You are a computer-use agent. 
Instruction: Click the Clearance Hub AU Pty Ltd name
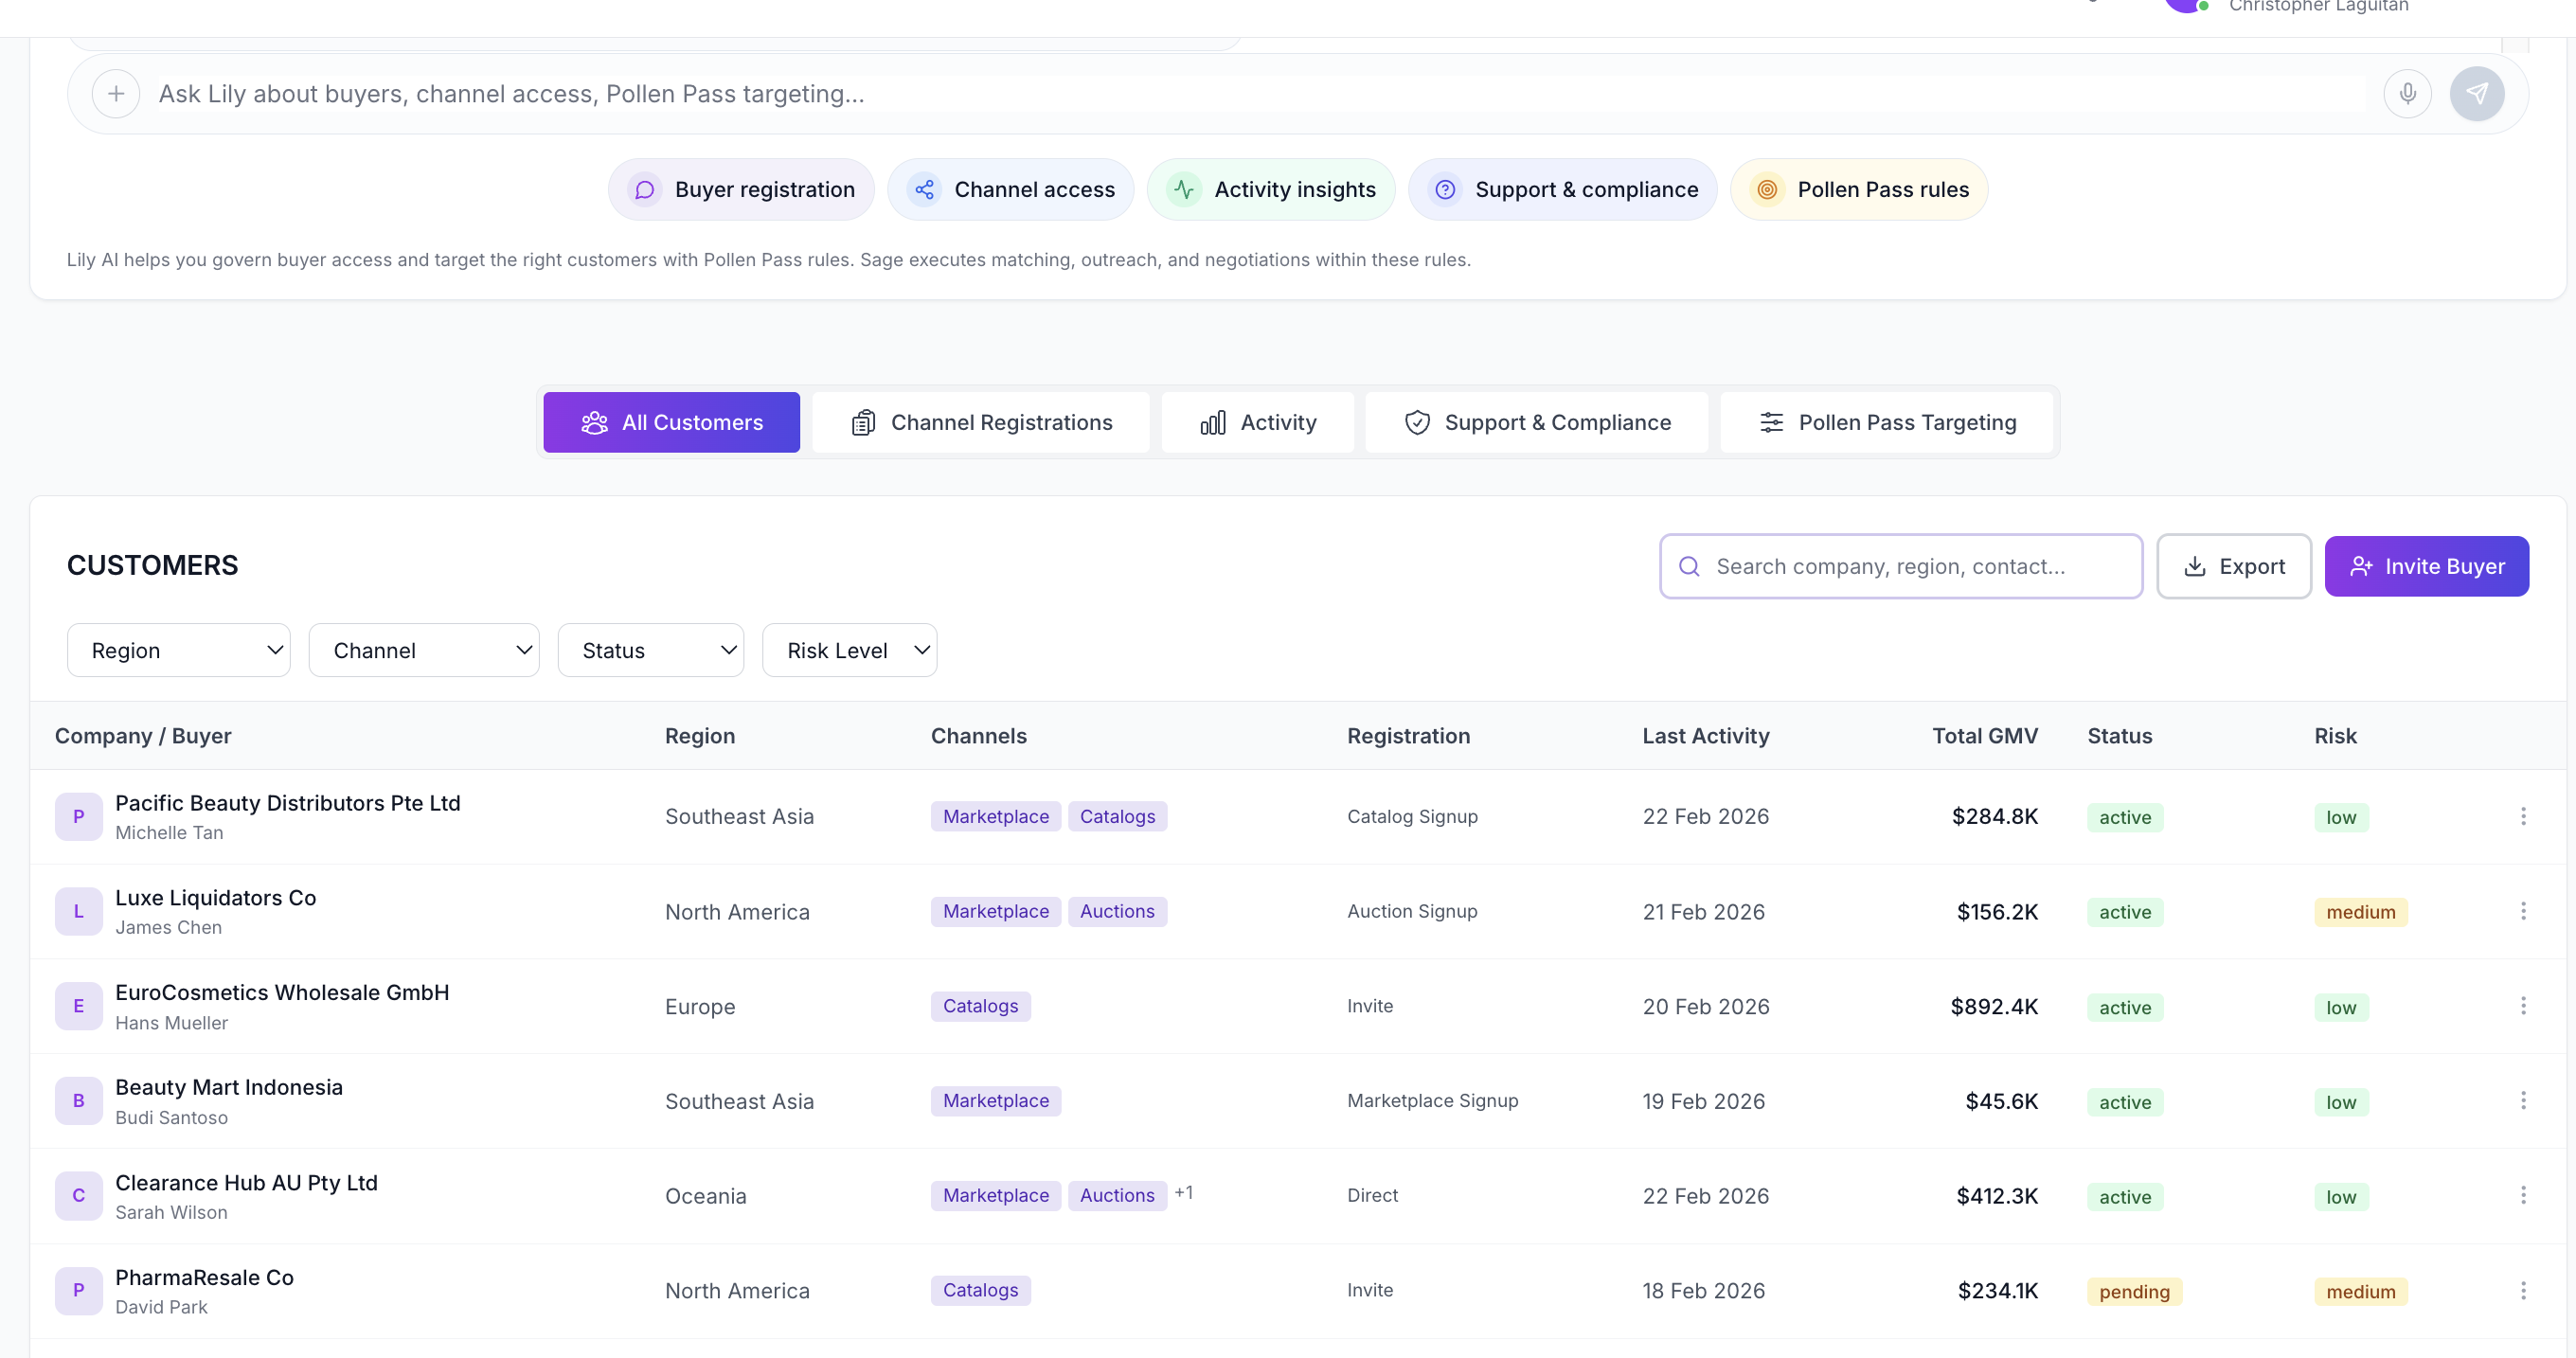pos(246,1182)
